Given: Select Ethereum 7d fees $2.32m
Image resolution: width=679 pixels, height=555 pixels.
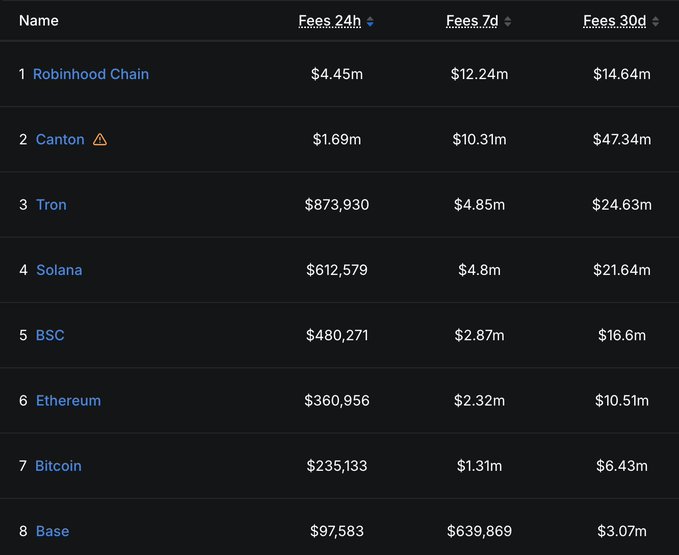Looking at the screenshot, I should (479, 400).
